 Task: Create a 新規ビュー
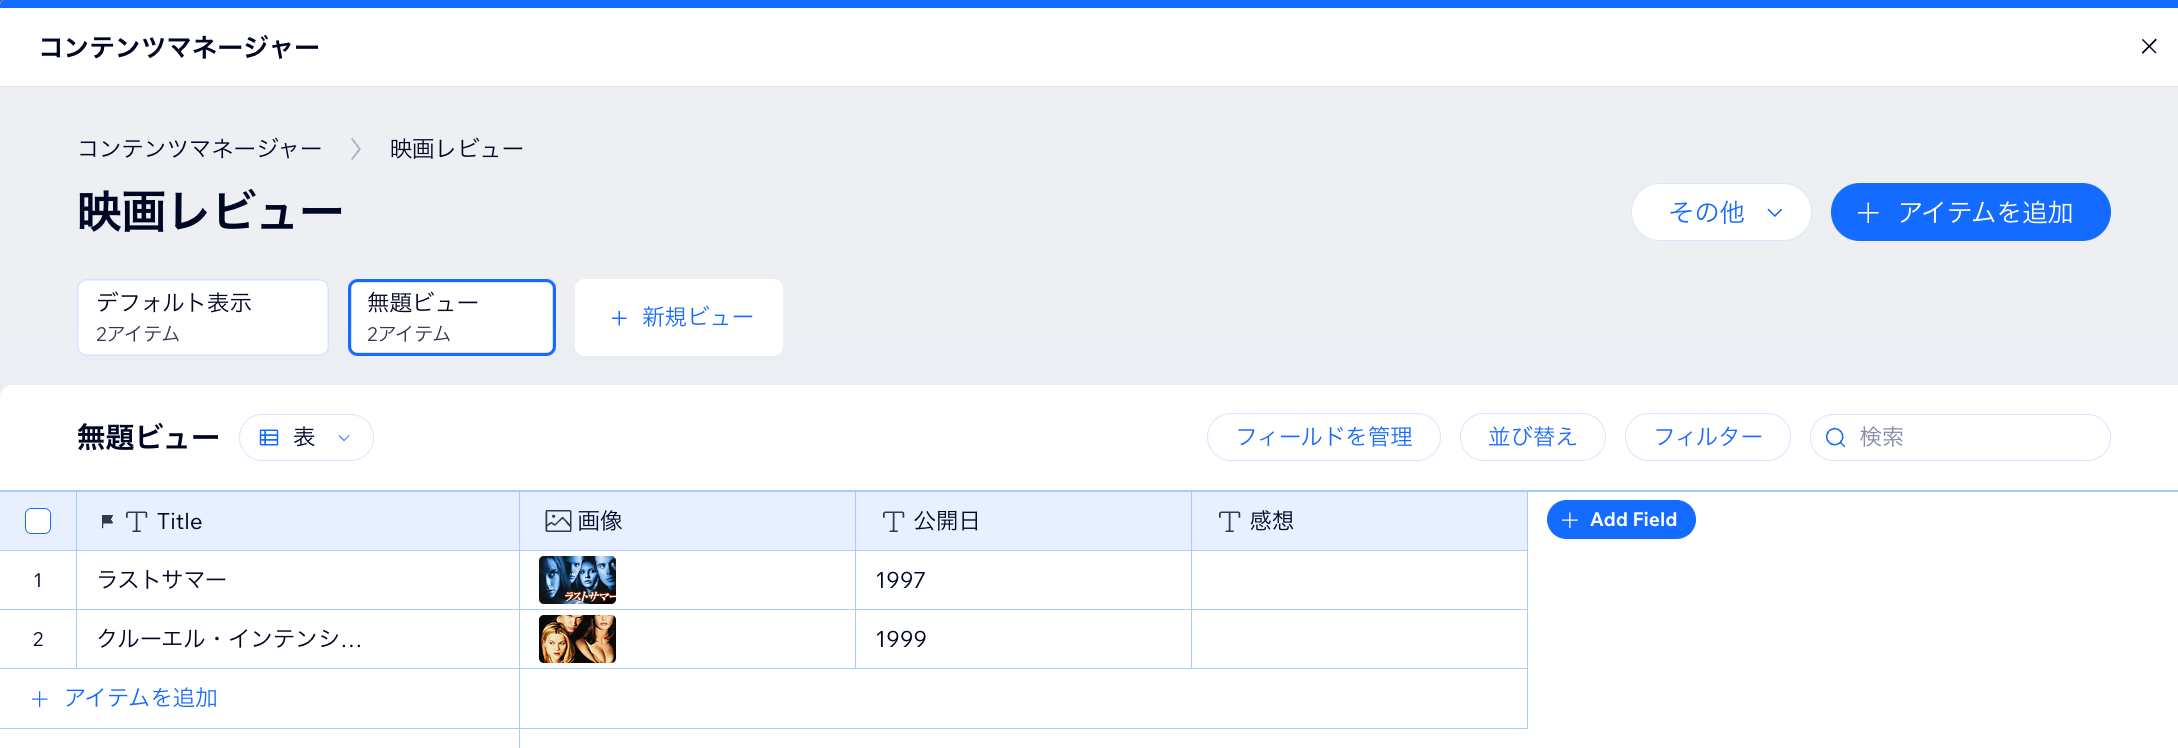[x=679, y=317]
